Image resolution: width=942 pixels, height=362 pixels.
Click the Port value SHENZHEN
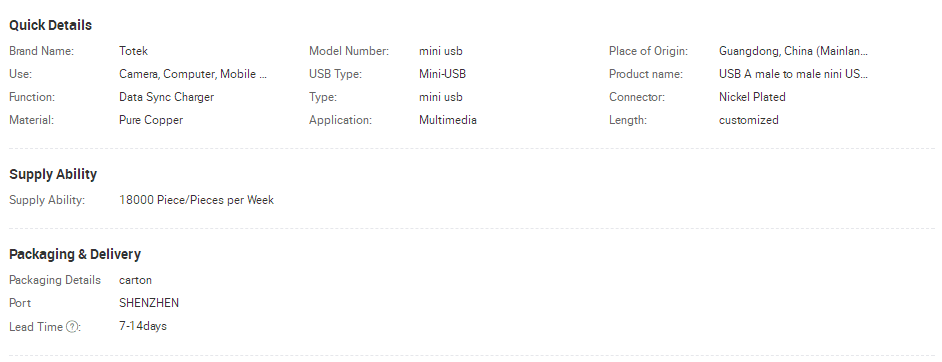click(x=149, y=303)
